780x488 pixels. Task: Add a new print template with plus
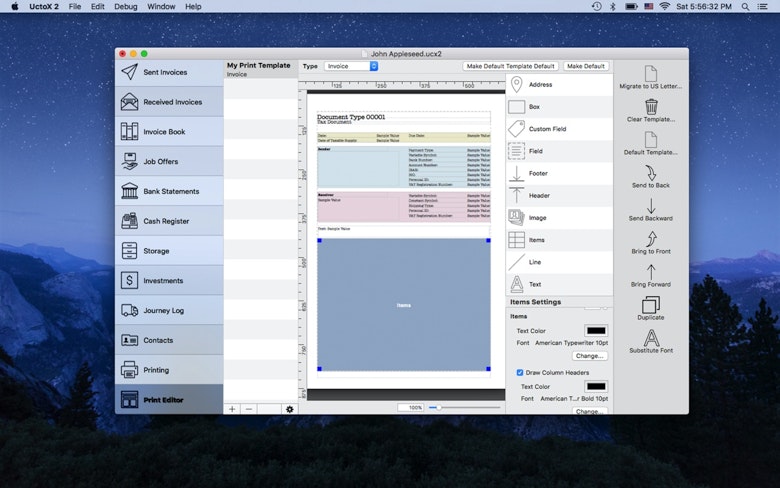pos(232,409)
